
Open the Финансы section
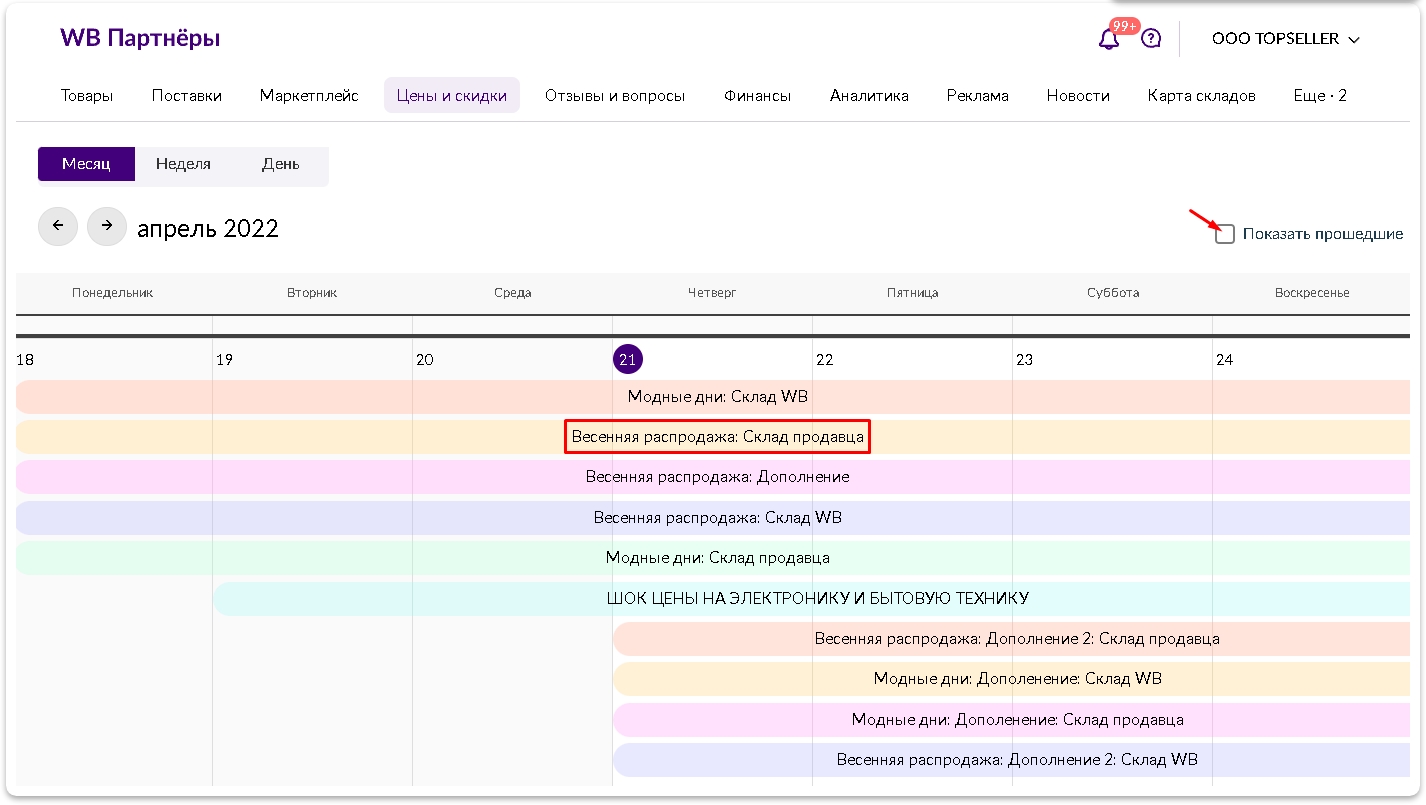[x=757, y=96]
